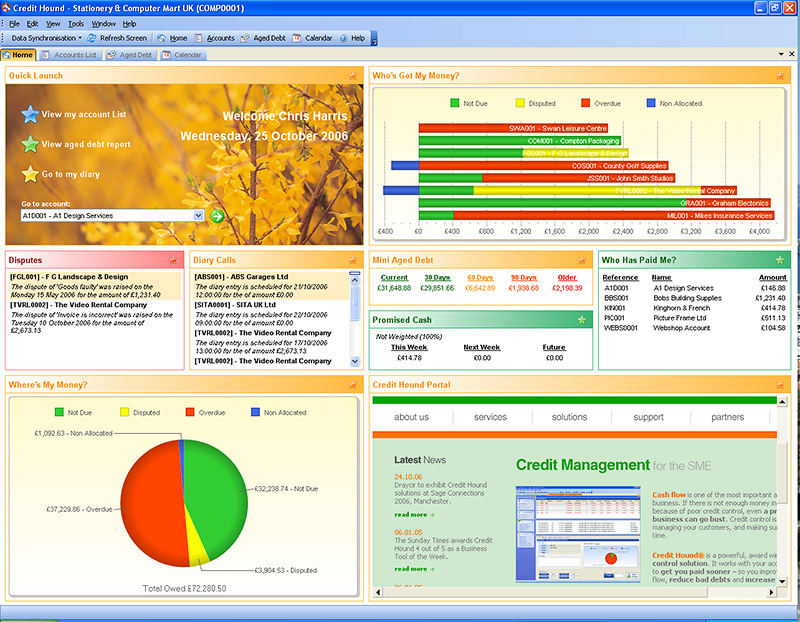Select the FGL001 F G Landscape dispute entry
The height and width of the screenshot is (622, 800).
point(95,286)
